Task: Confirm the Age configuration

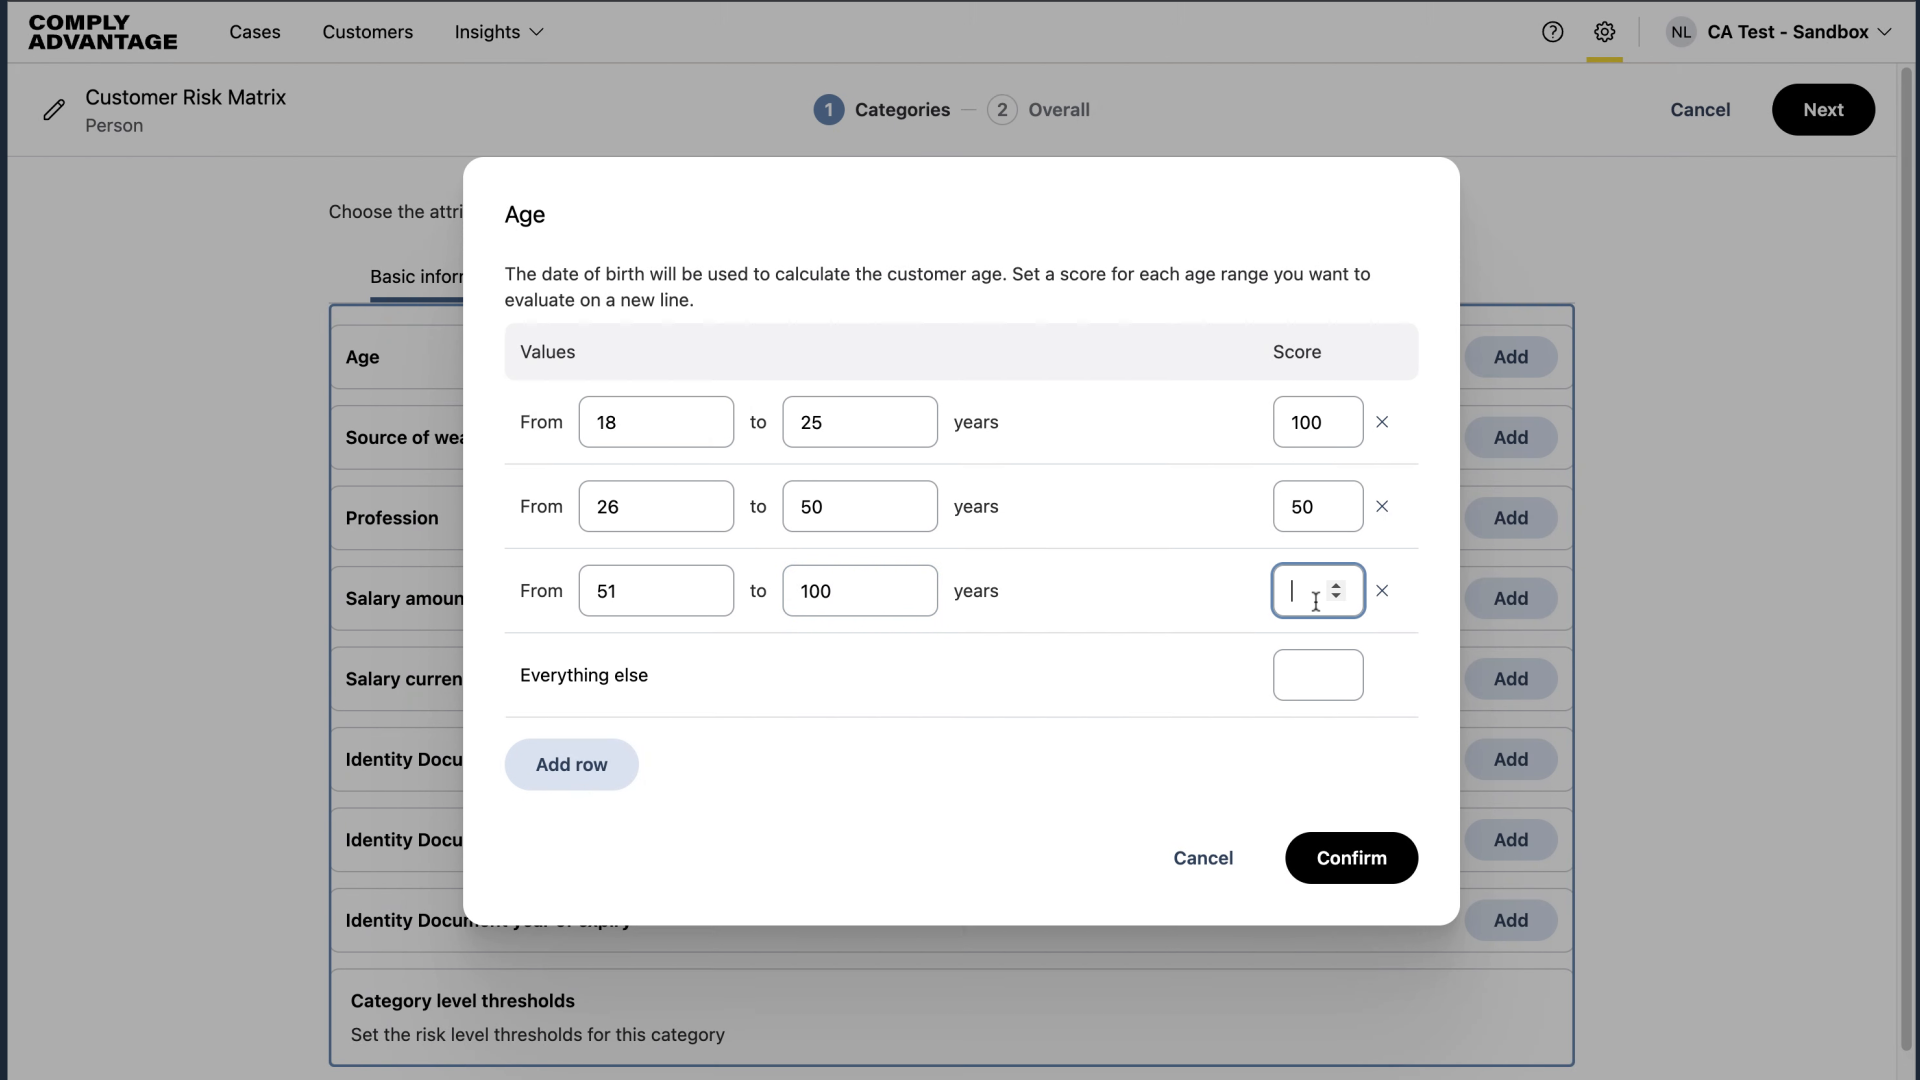Action: [1351, 858]
